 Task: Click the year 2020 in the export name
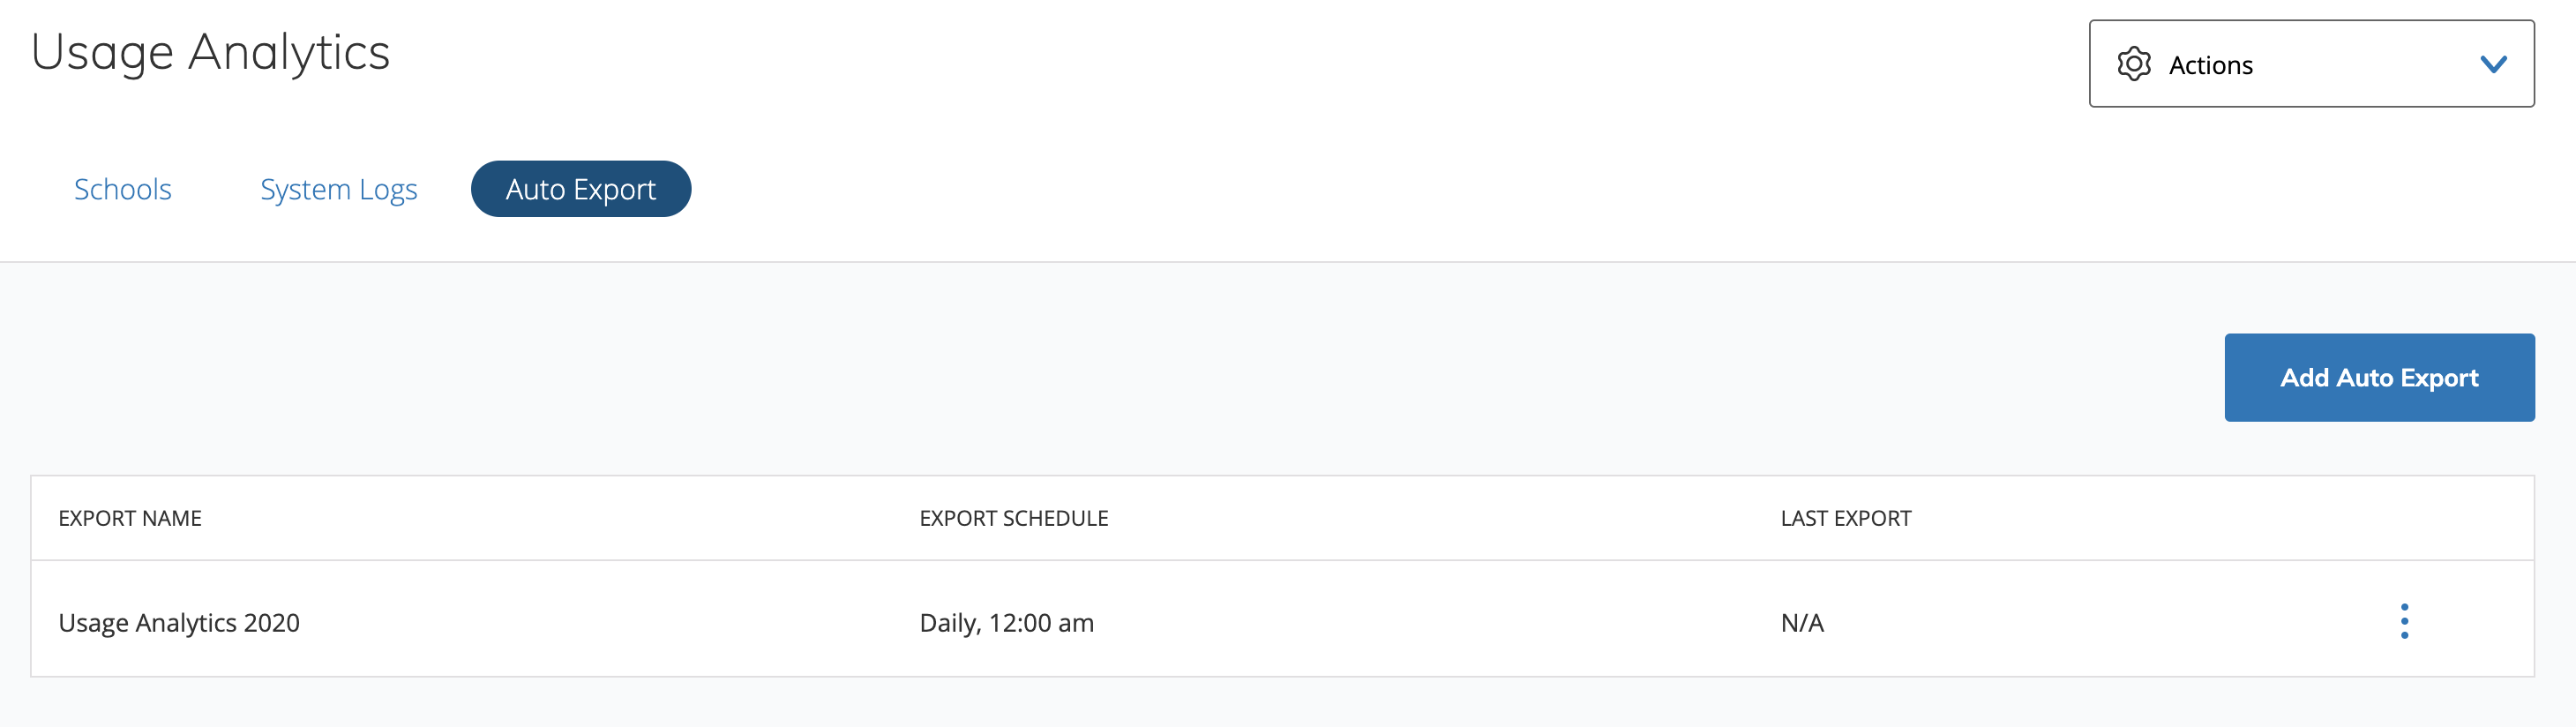(271, 622)
